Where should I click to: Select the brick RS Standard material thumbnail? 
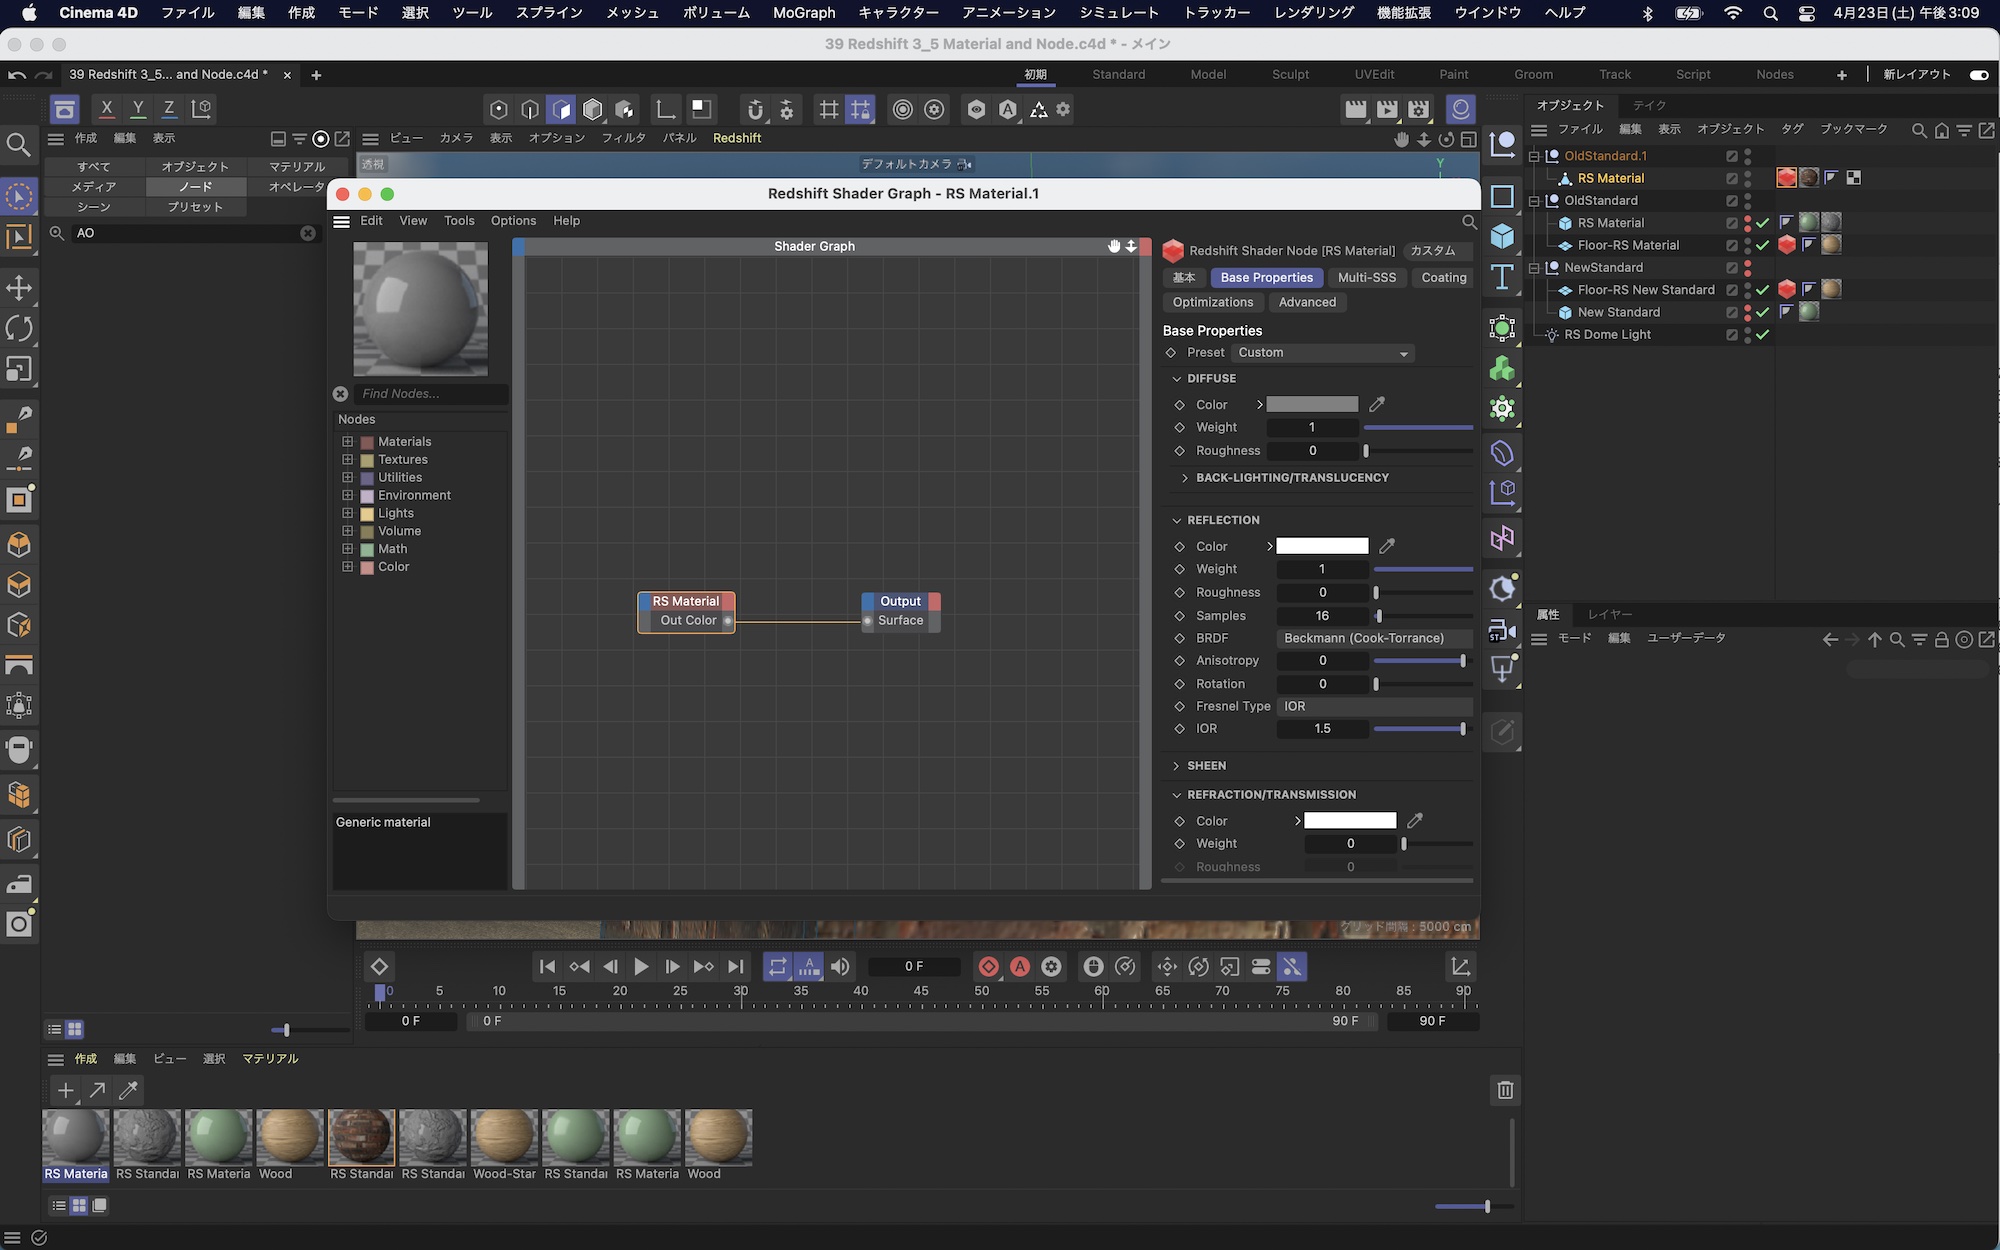click(x=361, y=1137)
